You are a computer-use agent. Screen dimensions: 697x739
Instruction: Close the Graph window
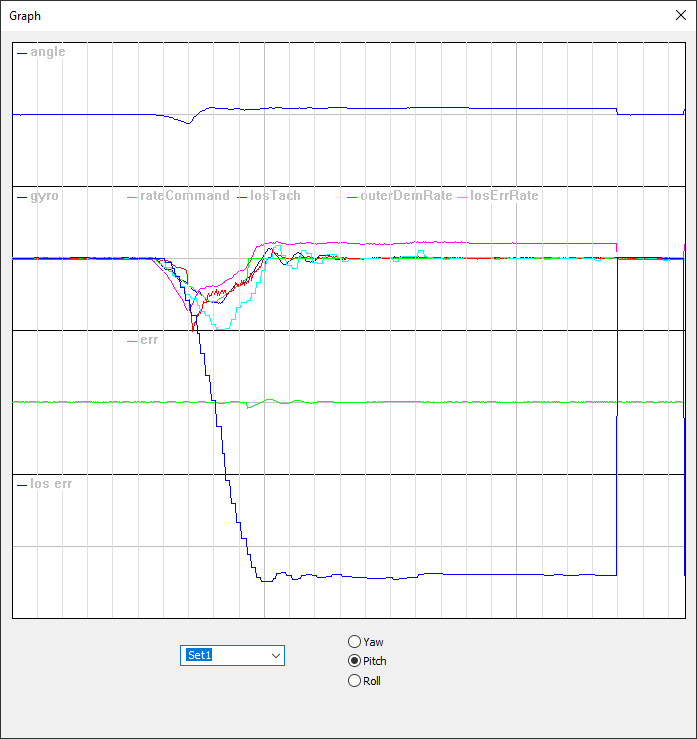(x=682, y=15)
